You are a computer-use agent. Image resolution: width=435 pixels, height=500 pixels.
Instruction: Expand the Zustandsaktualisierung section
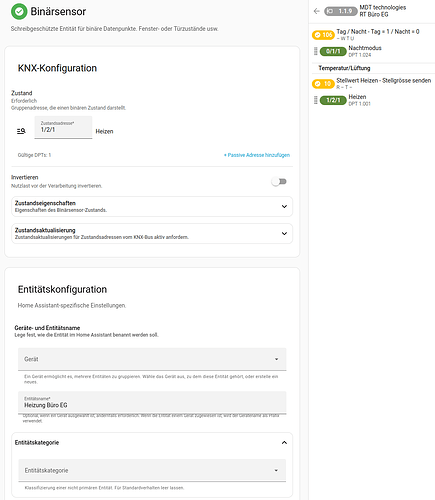pos(152,233)
